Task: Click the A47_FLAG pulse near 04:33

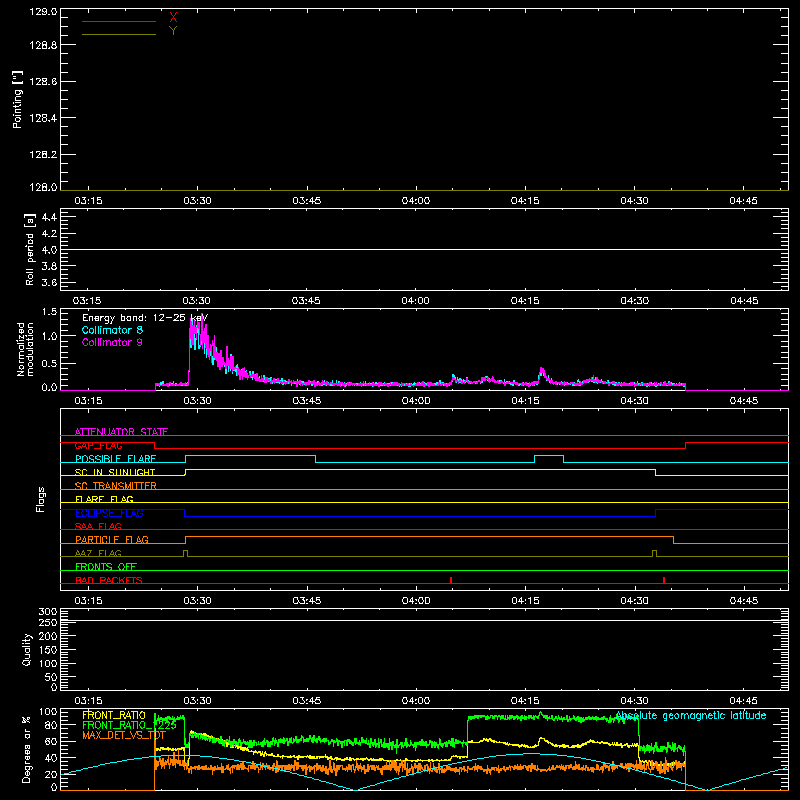Action: click(655, 553)
